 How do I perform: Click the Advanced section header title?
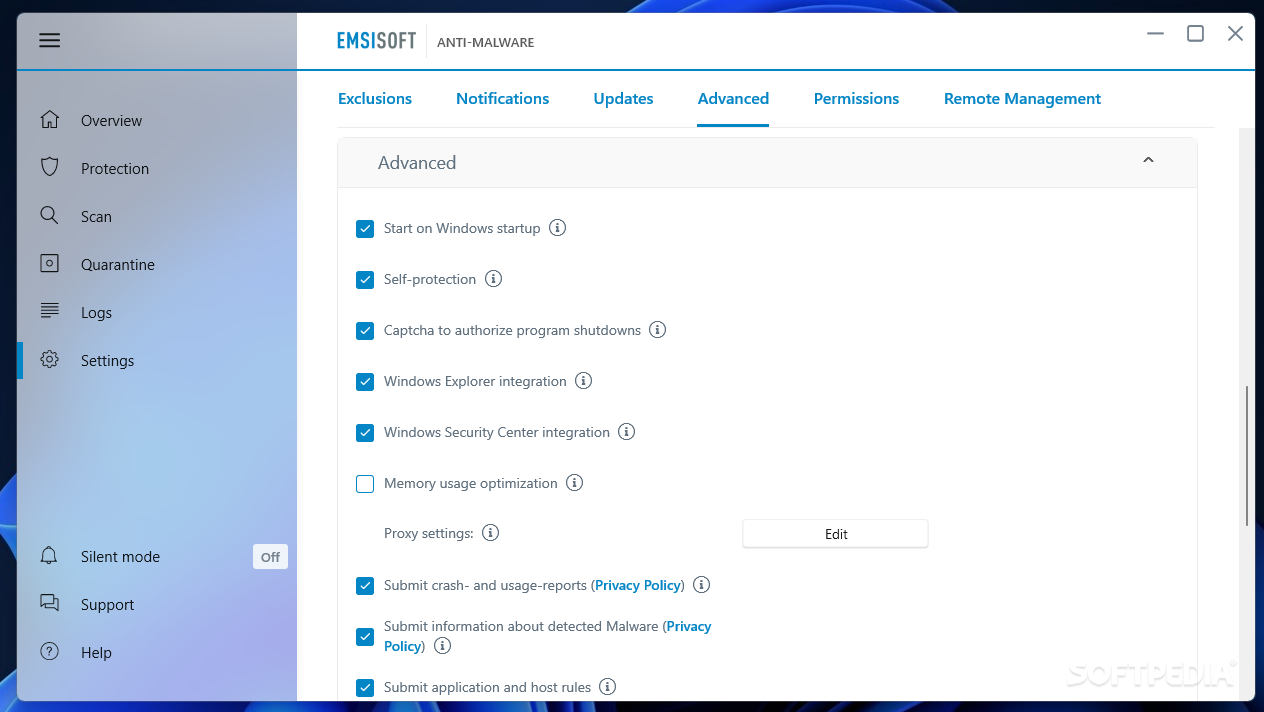pos(417,162)
